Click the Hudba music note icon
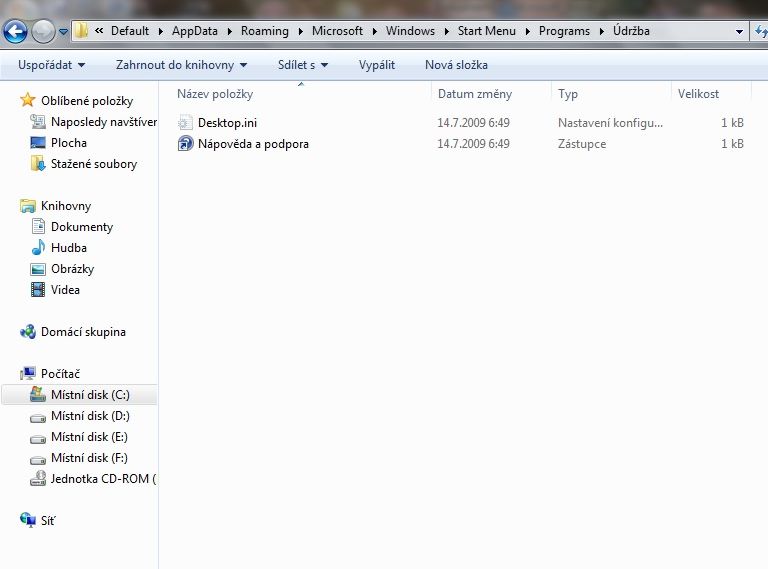Image resolution: width=768 pixels, height=569 pixels. coord(38,247)
